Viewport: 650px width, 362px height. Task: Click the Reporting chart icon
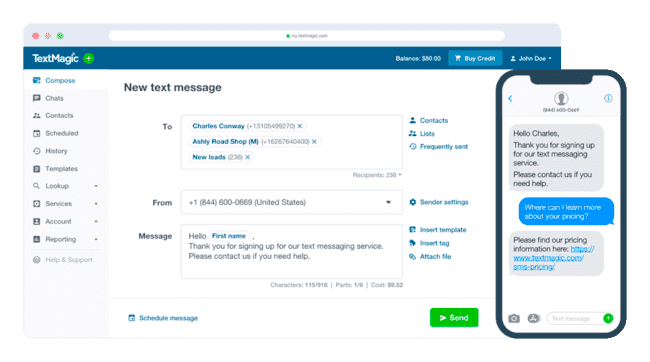point(36,239)
